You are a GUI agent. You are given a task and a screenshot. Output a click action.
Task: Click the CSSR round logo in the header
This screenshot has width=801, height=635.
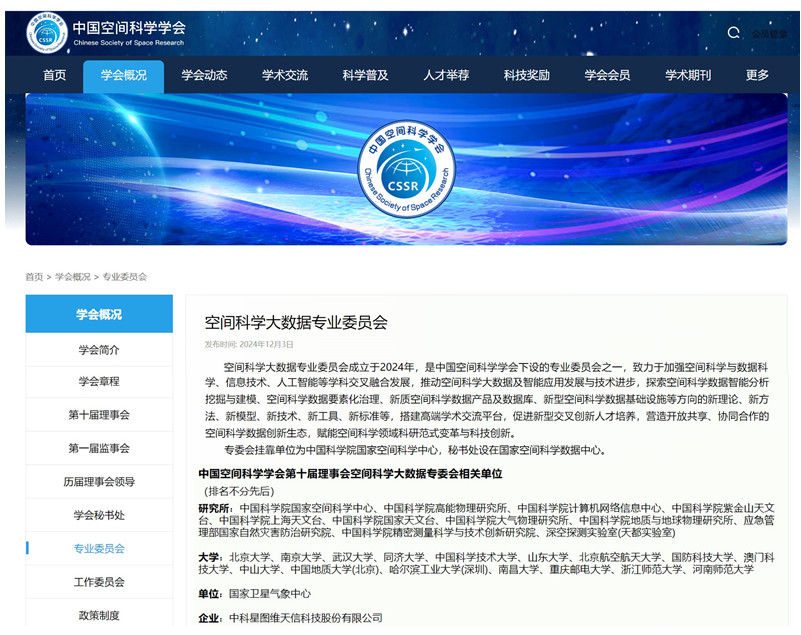(x=46, y=34)
